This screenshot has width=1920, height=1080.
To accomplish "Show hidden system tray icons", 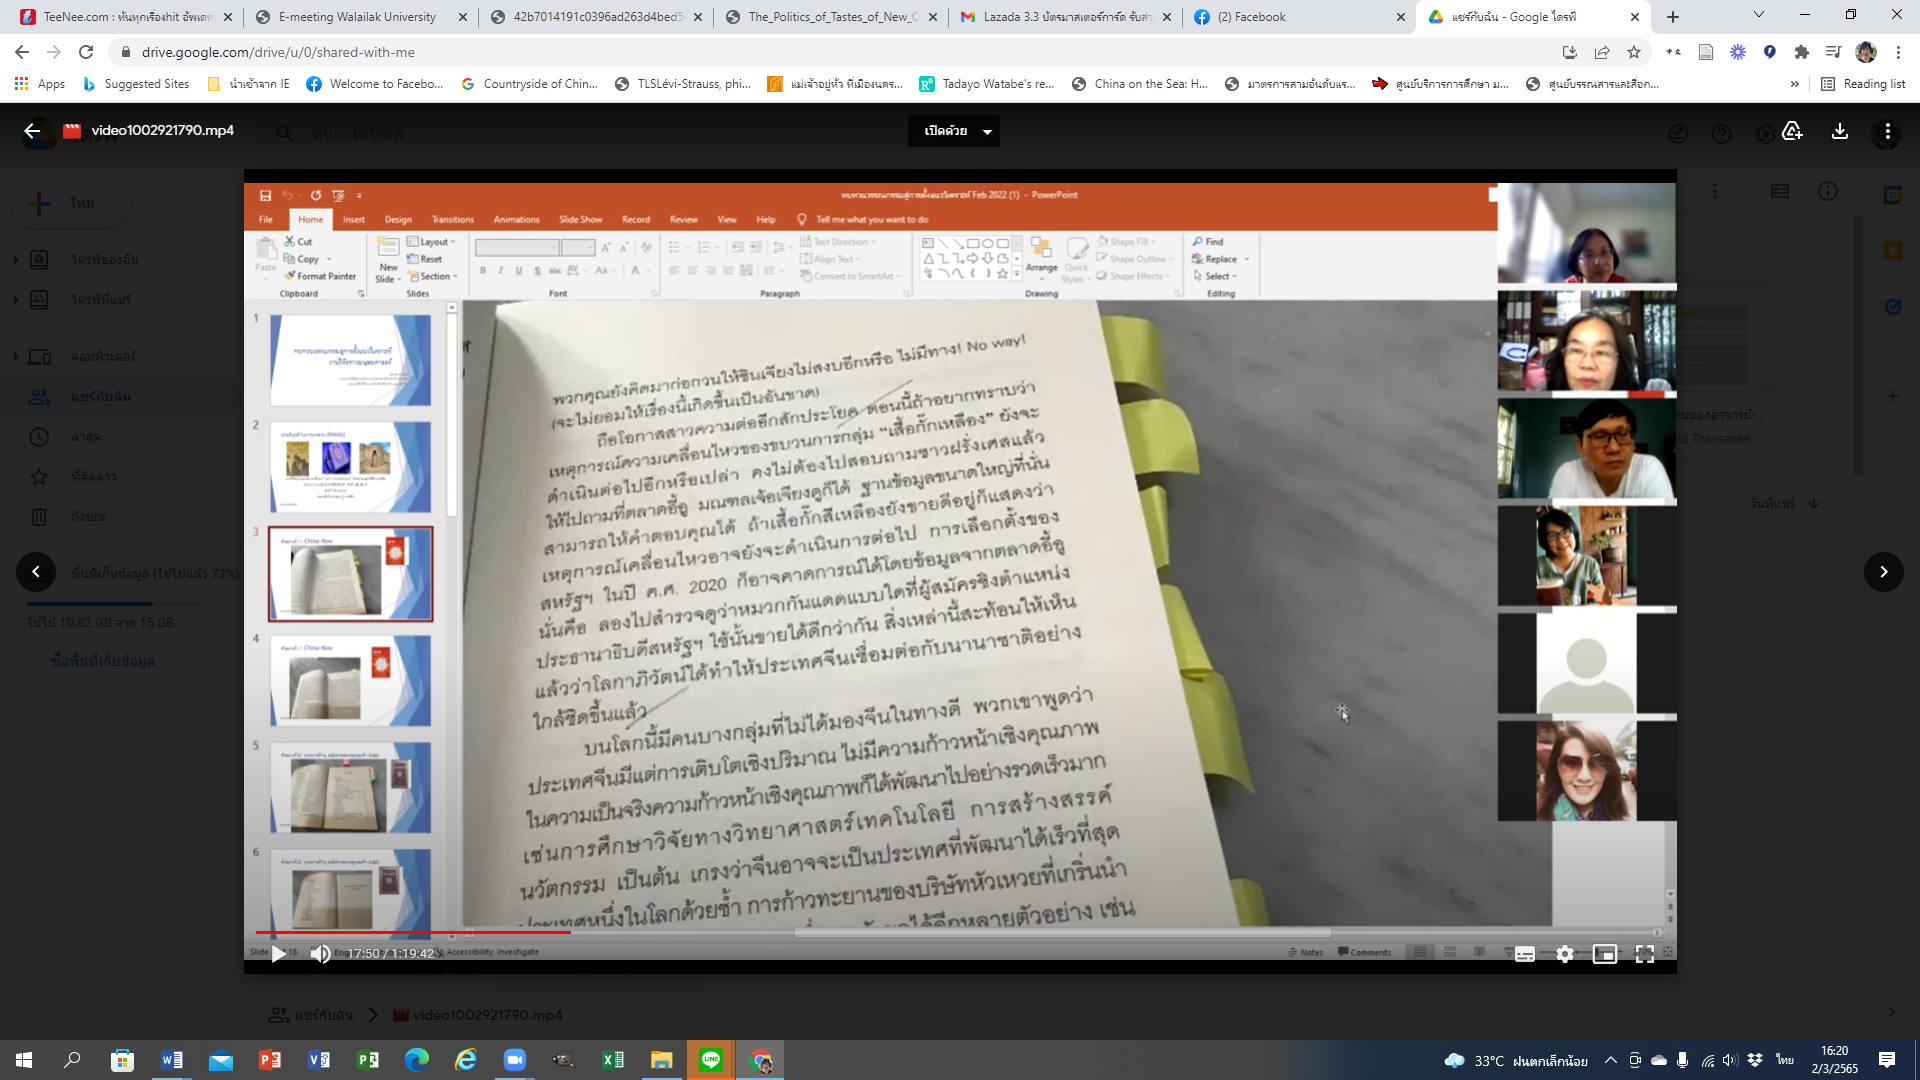I will coord(1610,1060).
